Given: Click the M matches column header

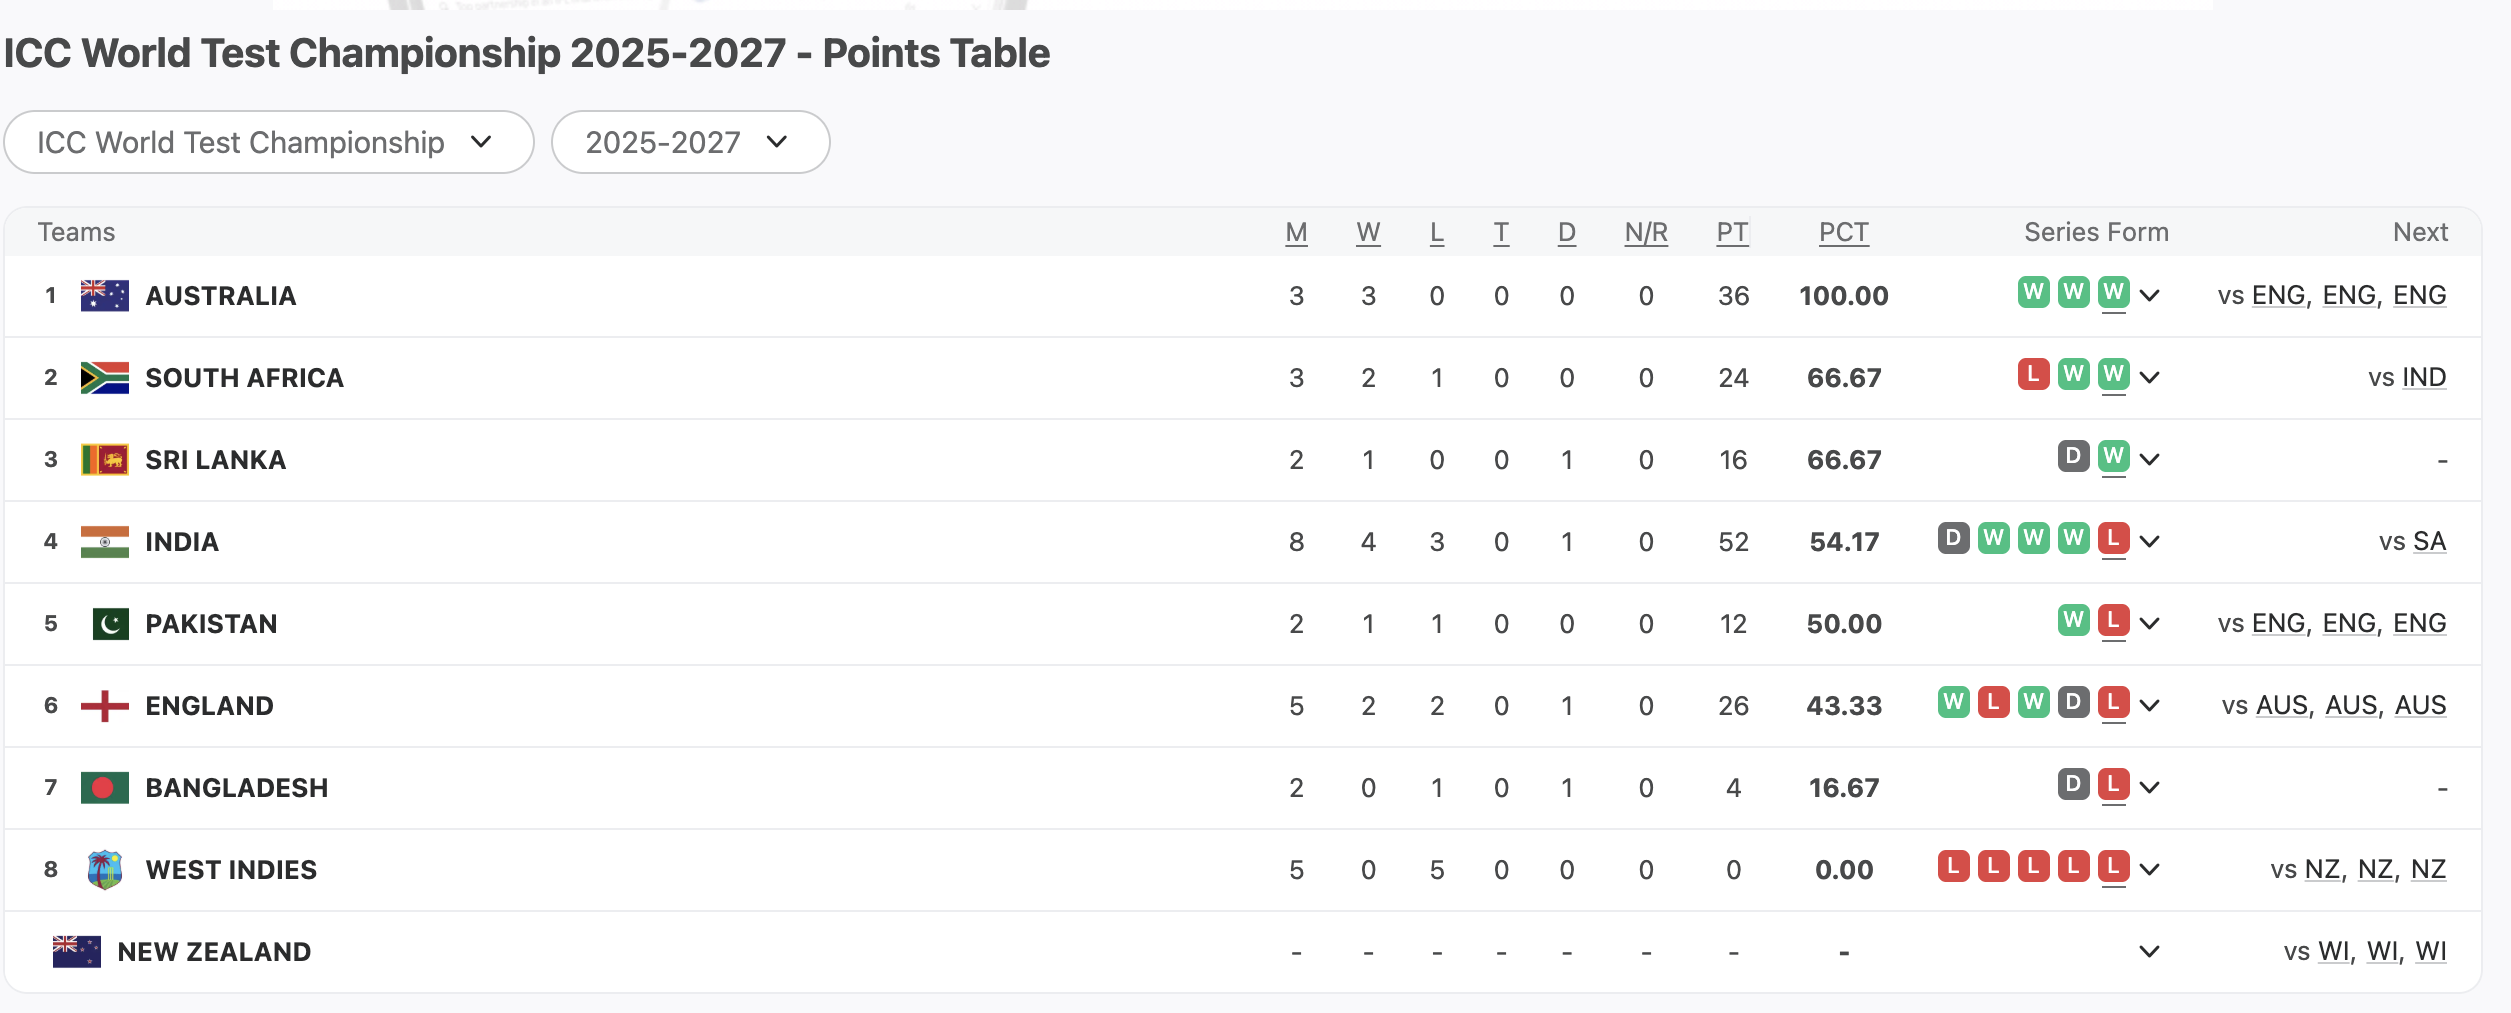Looking at the screenshot, I should (x=1296, y=233).
